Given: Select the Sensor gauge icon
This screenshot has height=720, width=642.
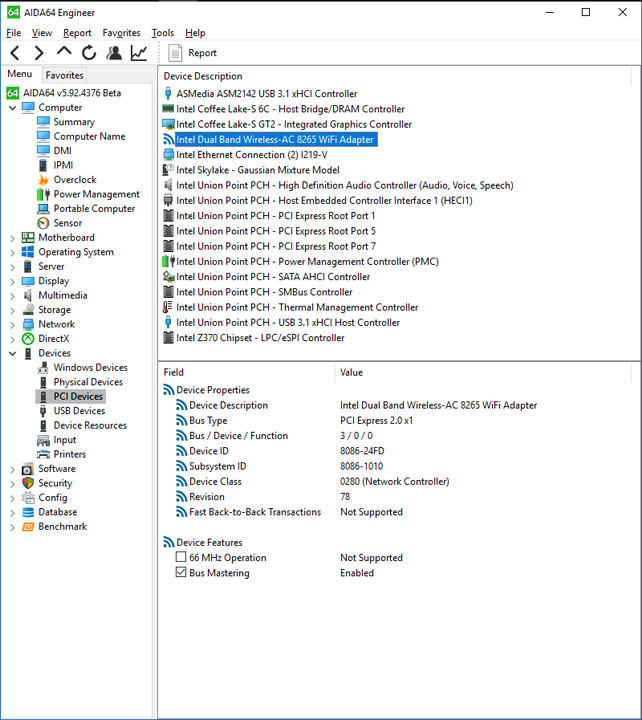Looking at the screenshot, I should pos(43,223).
